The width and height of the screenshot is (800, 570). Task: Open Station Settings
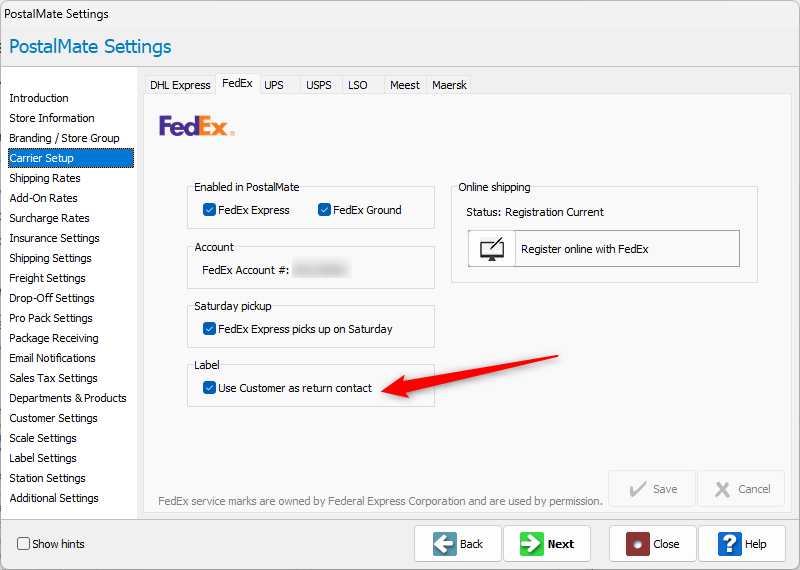47,478
